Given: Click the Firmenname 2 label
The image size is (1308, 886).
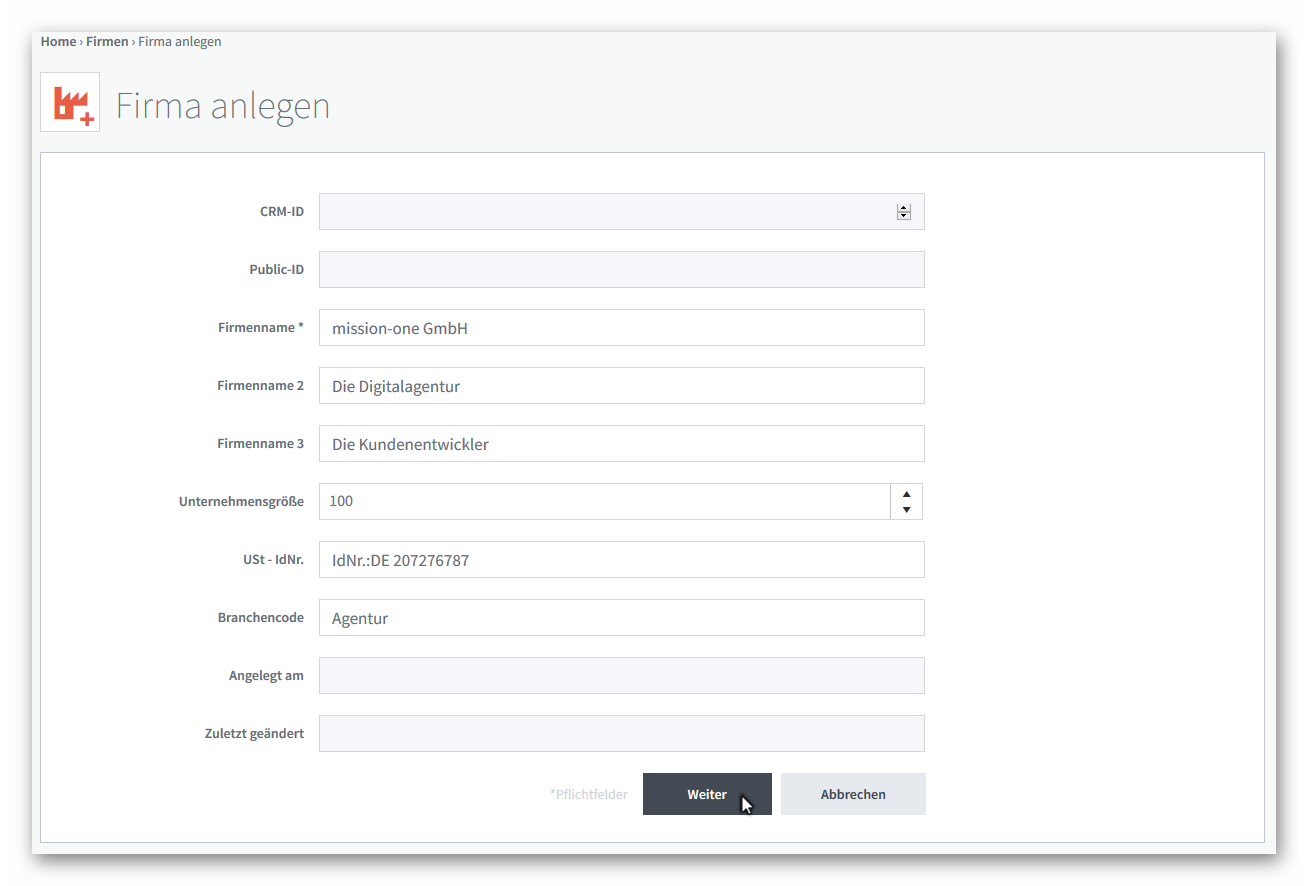Looking at the screenshot, I should tap(261, 385).
